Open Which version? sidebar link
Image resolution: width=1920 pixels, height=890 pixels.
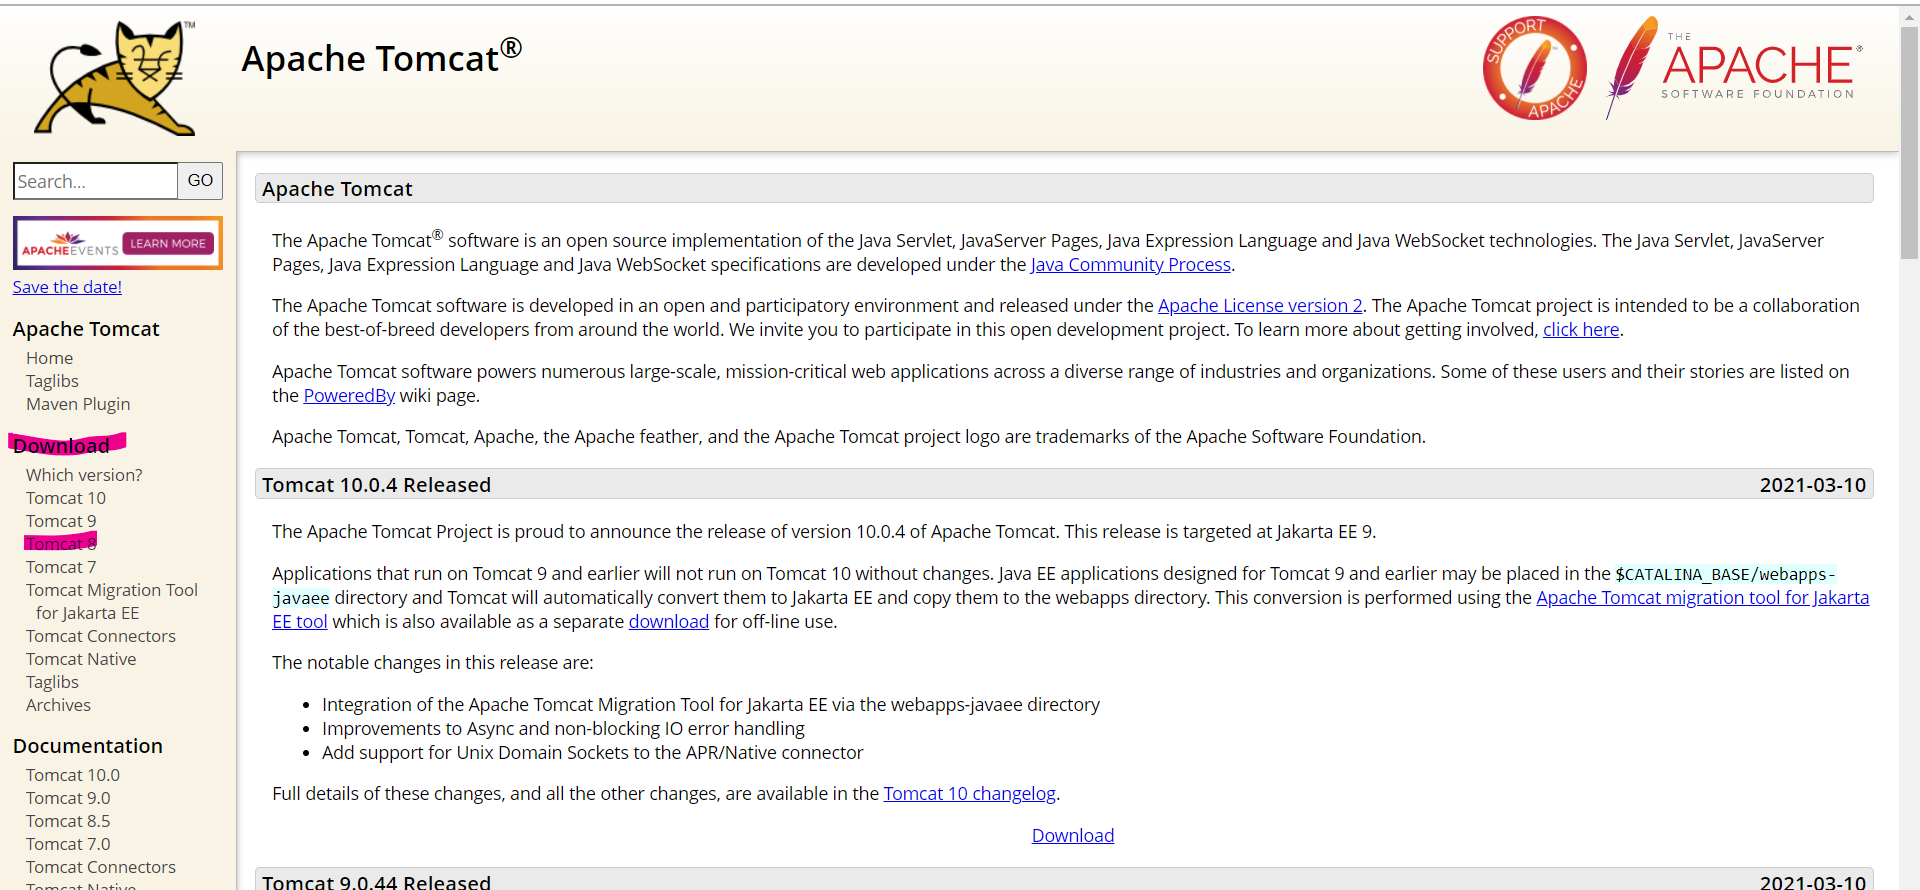84,475
